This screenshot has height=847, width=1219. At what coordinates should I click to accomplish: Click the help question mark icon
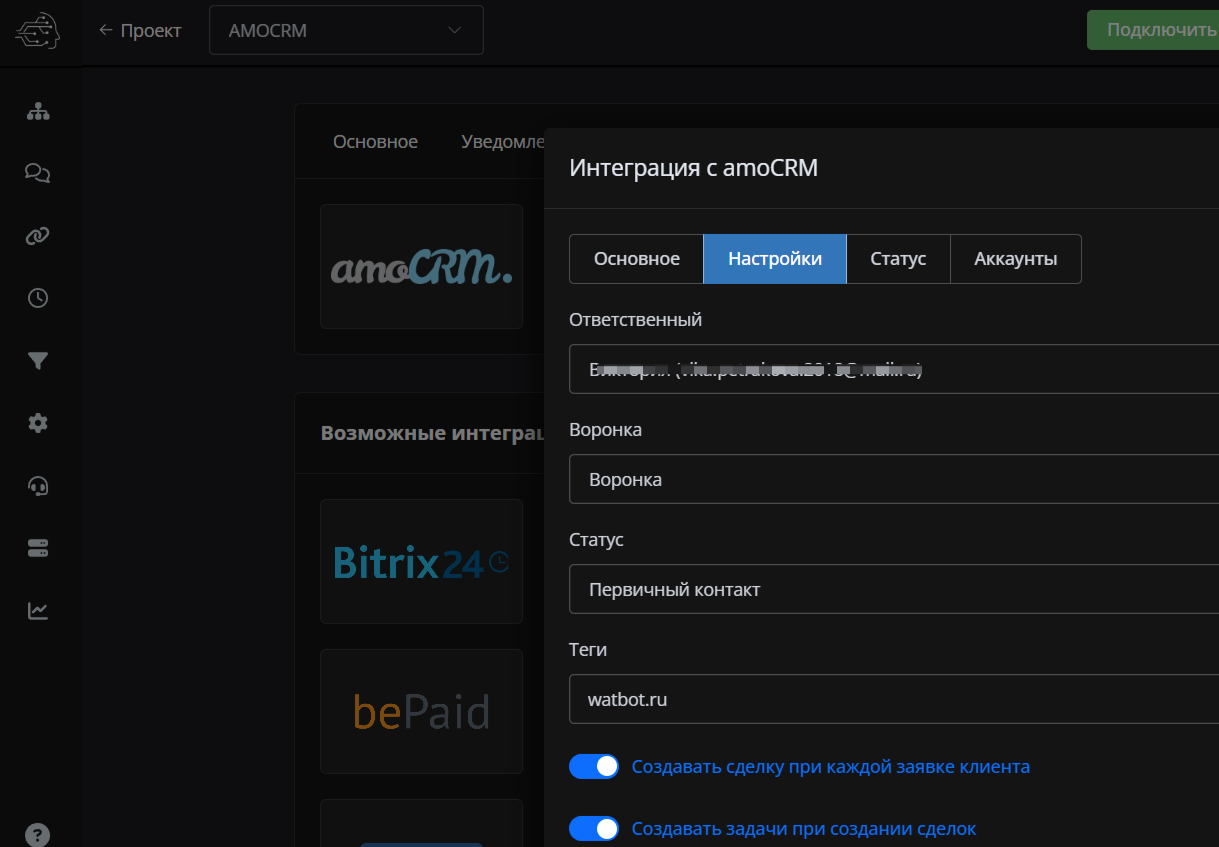pyautogui.click(x=38, y=834)
